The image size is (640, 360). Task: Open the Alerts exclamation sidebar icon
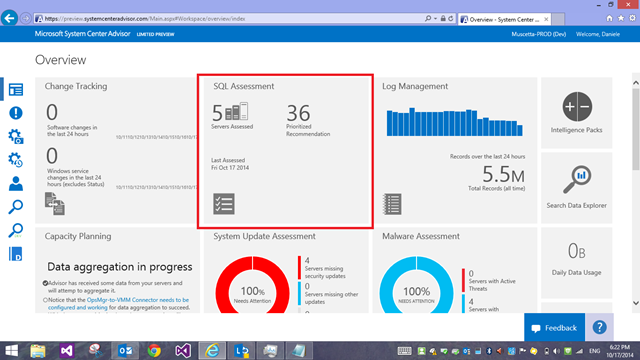pyautogui.click(x=16, y=113)
